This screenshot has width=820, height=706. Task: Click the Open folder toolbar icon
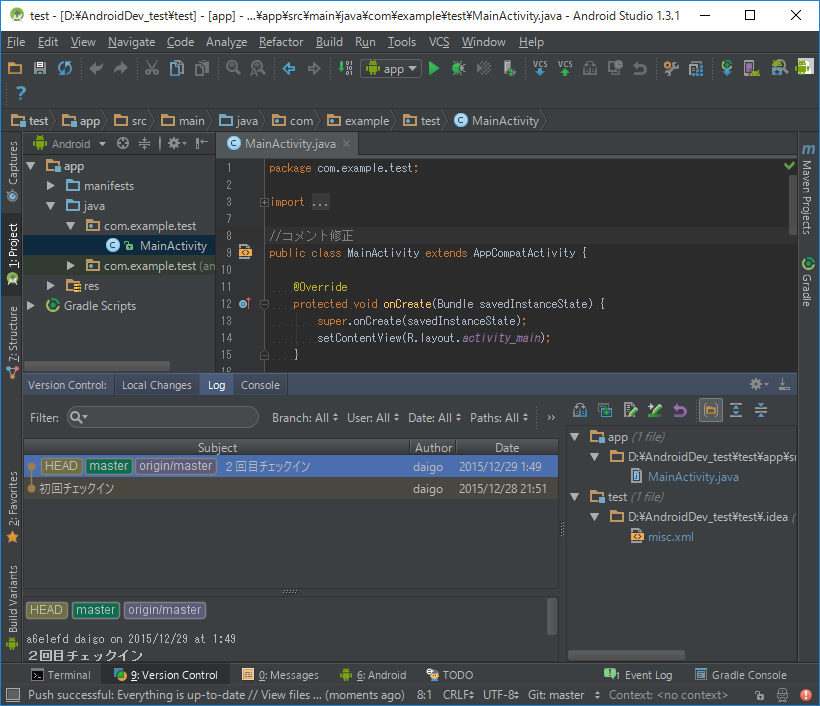coord(15,69)
